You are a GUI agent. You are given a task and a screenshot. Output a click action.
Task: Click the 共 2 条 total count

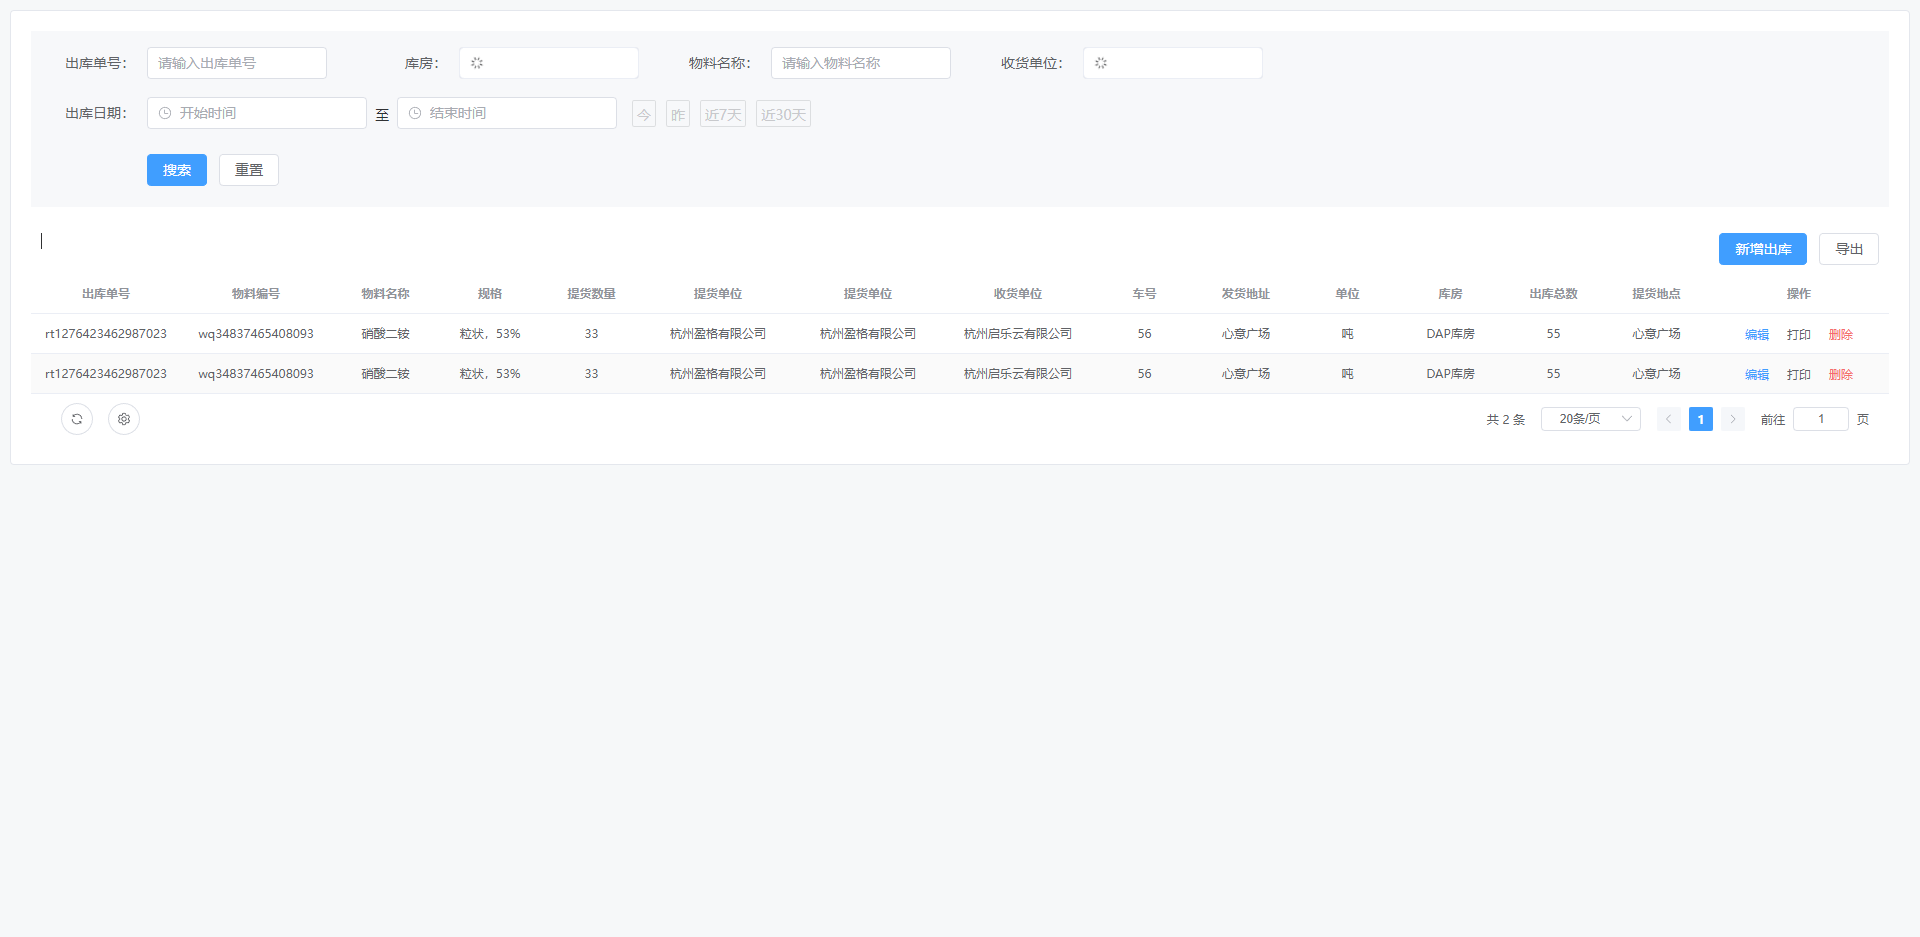click(x=1506, y=419)
